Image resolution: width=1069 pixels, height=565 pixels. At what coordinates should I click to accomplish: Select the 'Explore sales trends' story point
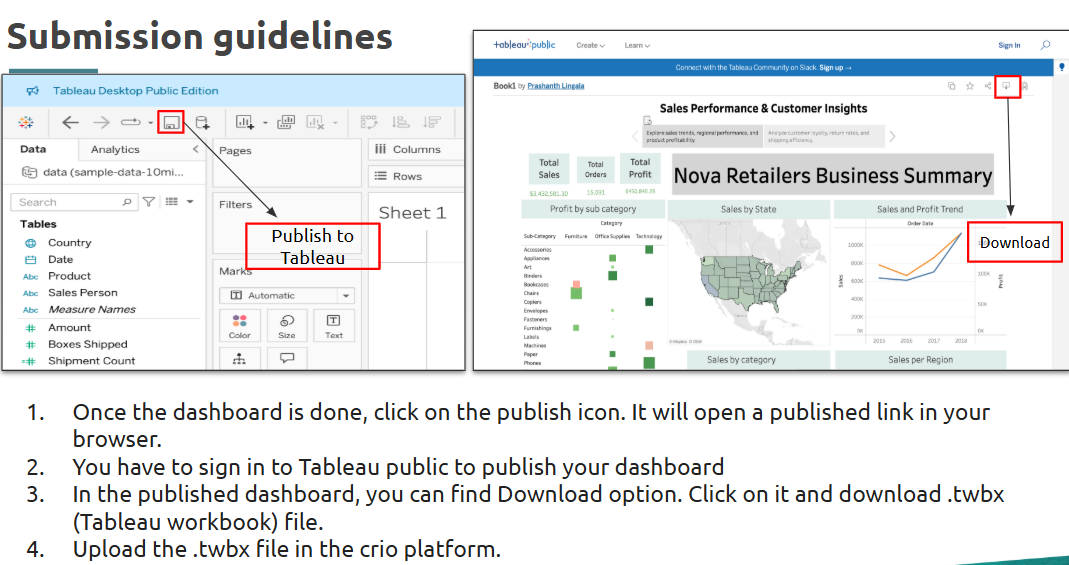(703, 136)
